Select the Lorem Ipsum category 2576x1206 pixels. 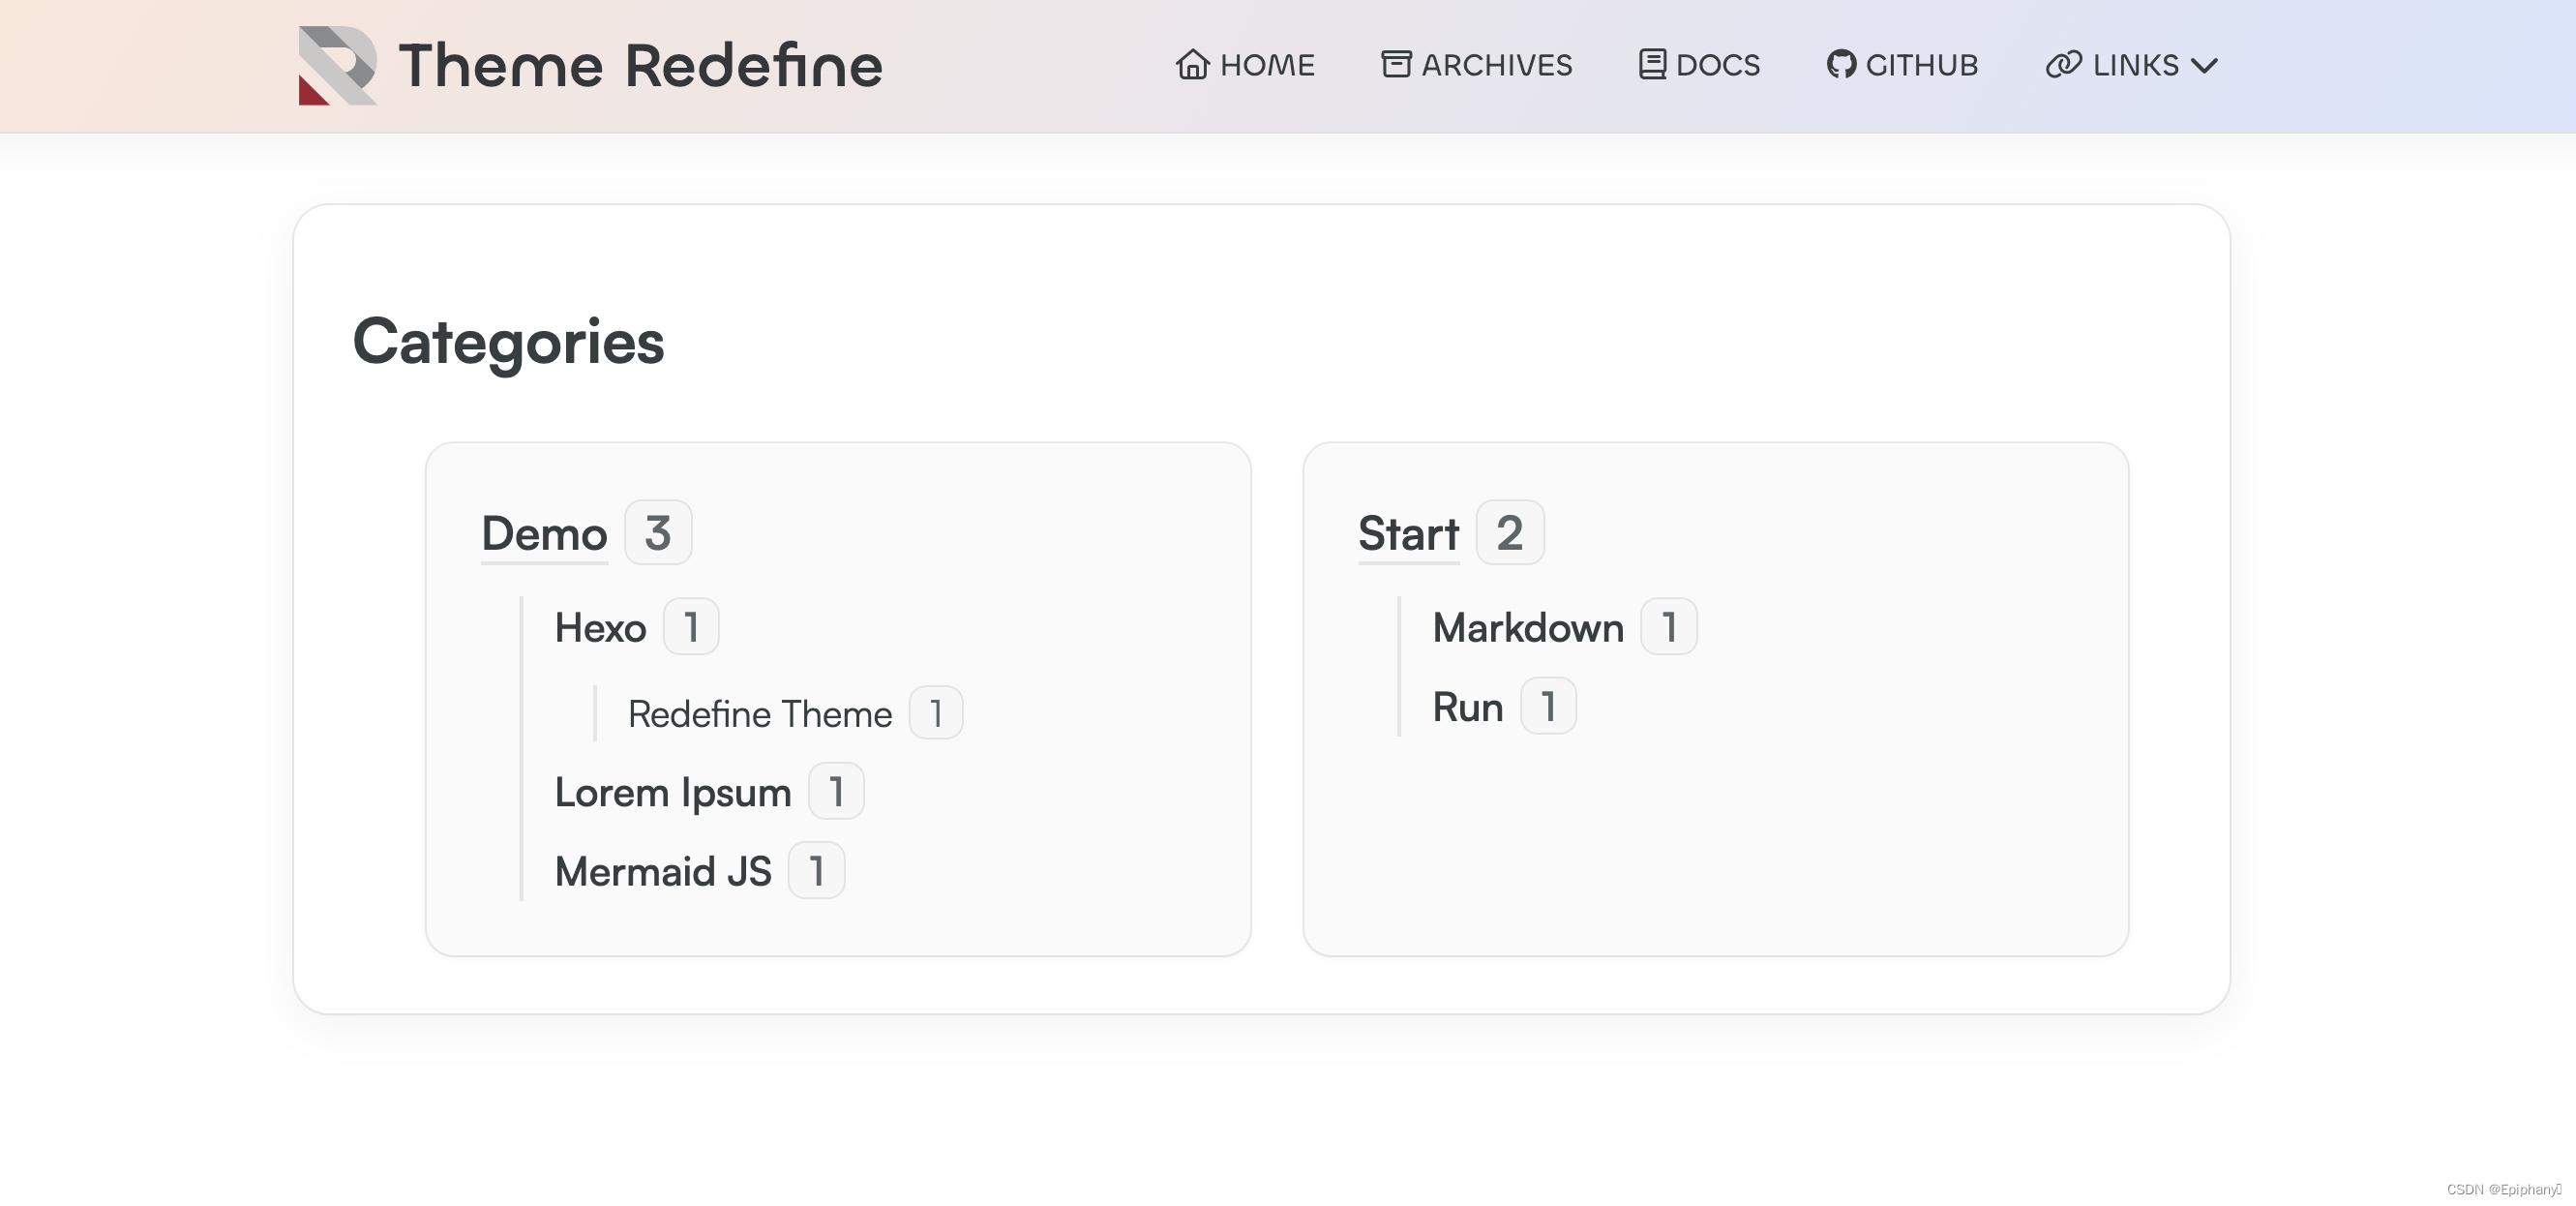pyautogui.click(x=672, y=792)
